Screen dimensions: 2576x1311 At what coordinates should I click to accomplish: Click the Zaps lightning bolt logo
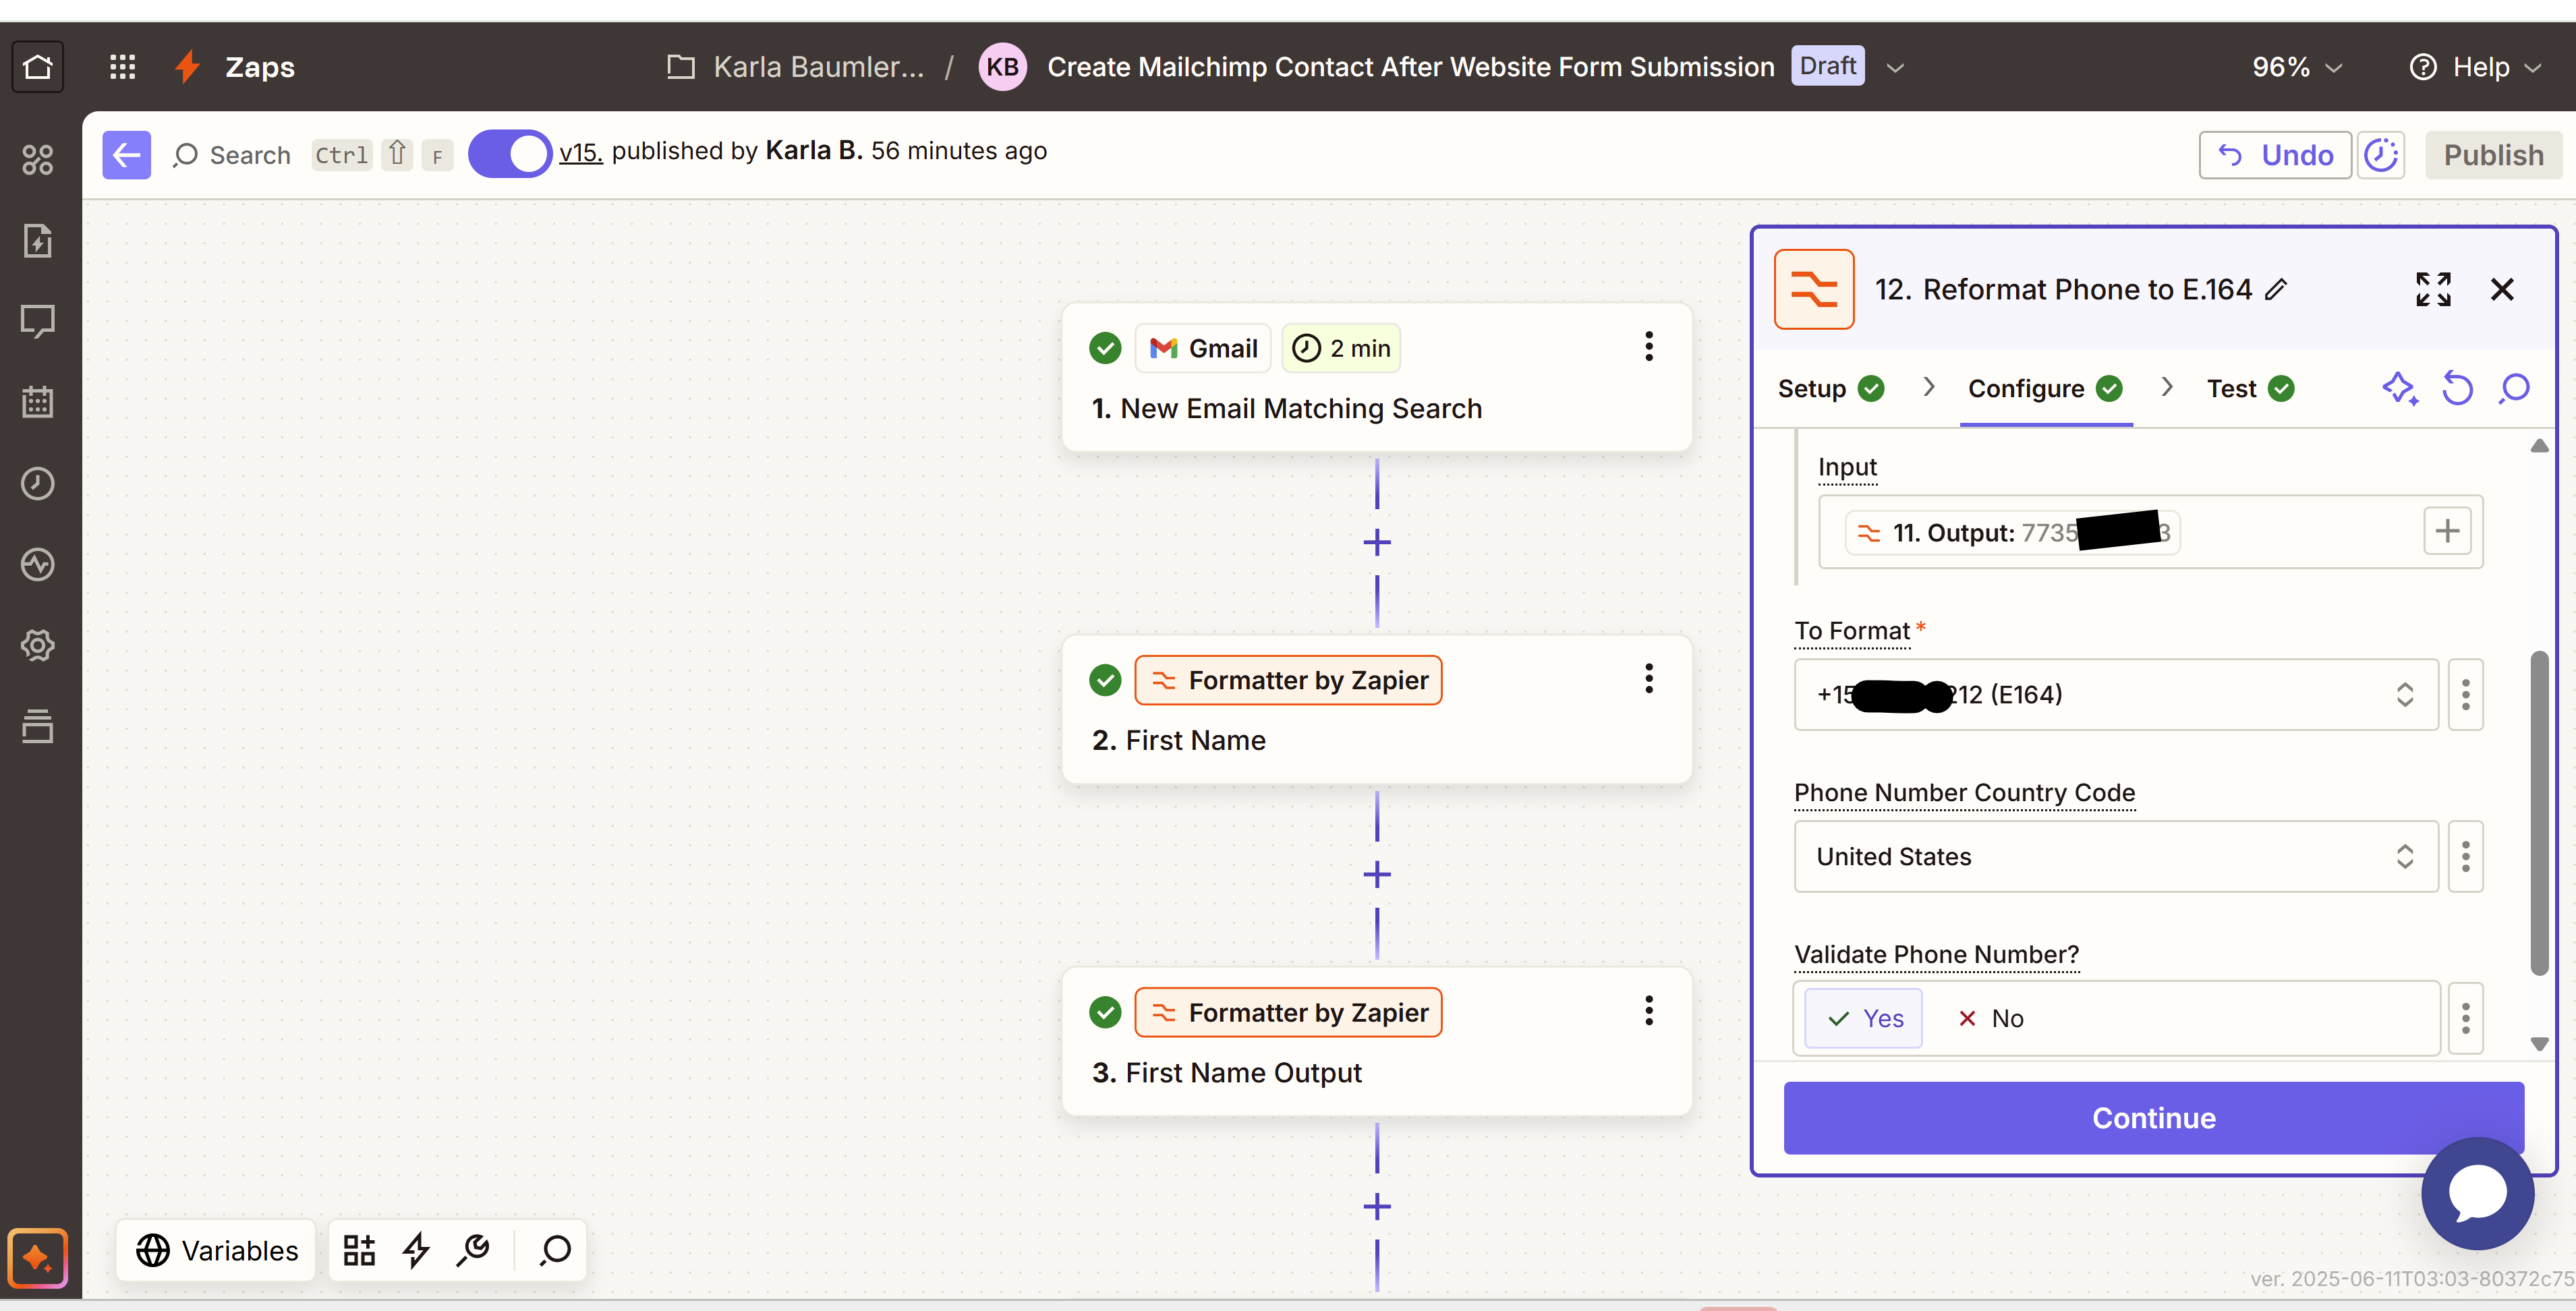[x=188, y=67]
